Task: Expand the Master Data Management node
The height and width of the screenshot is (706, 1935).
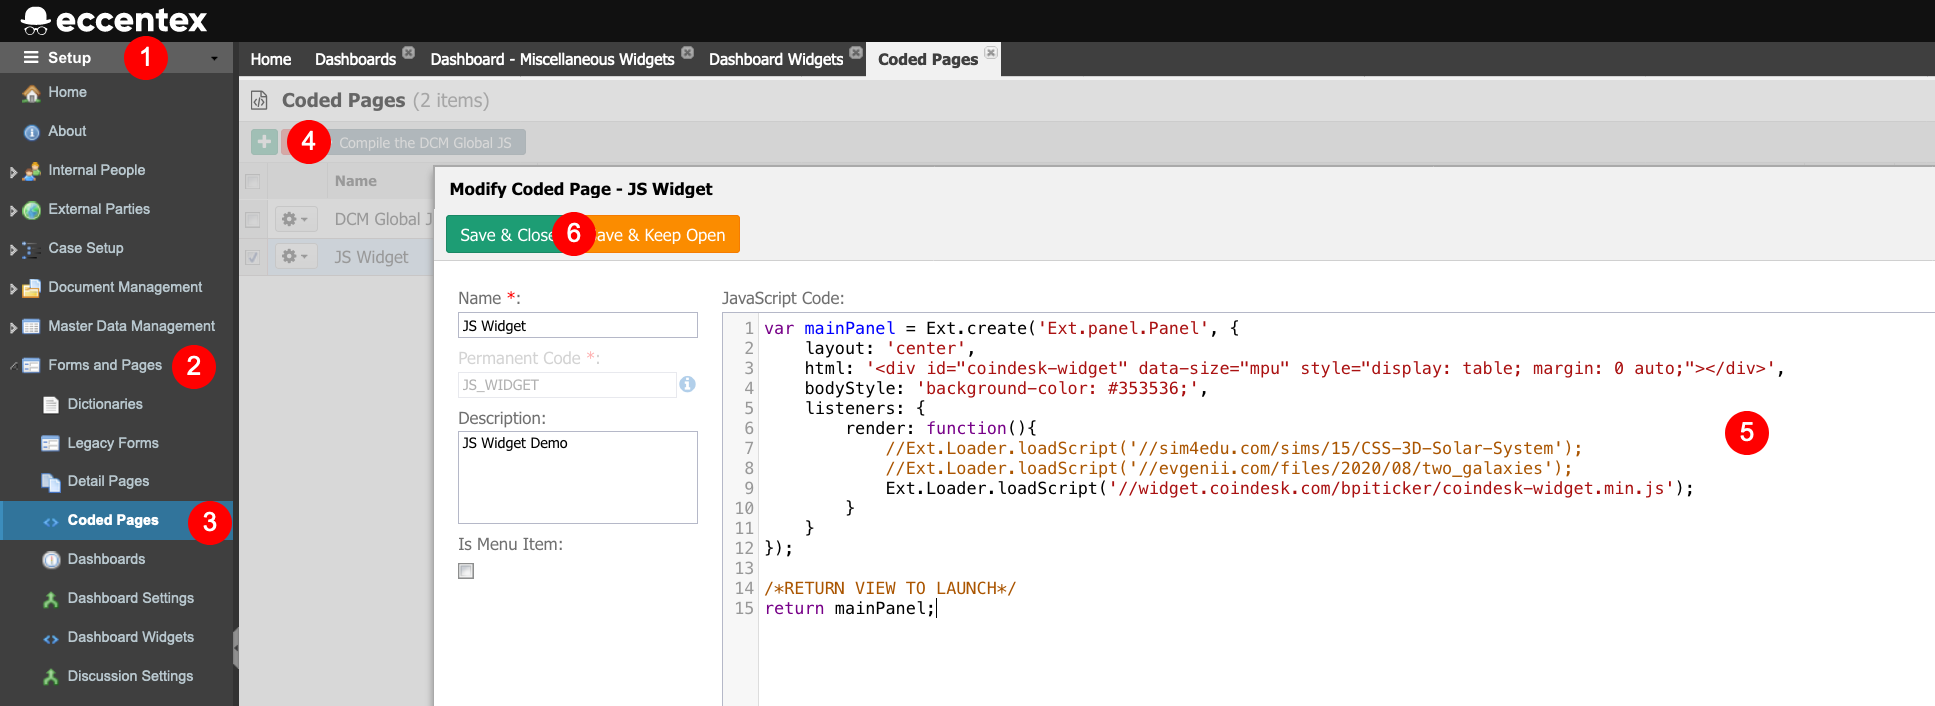Action: pyautogui.click(x=13, y=328)
